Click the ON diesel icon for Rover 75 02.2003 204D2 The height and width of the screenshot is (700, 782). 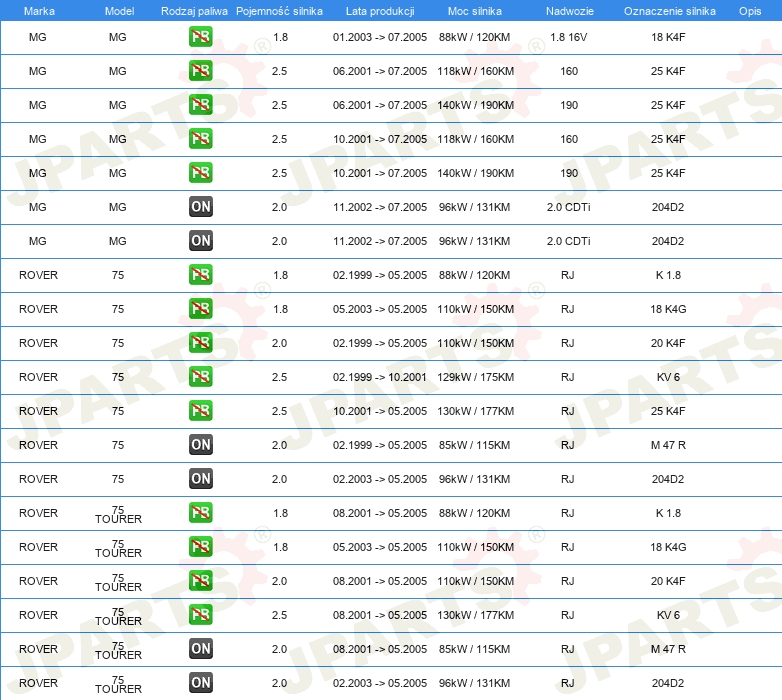(x=200, y=479)
